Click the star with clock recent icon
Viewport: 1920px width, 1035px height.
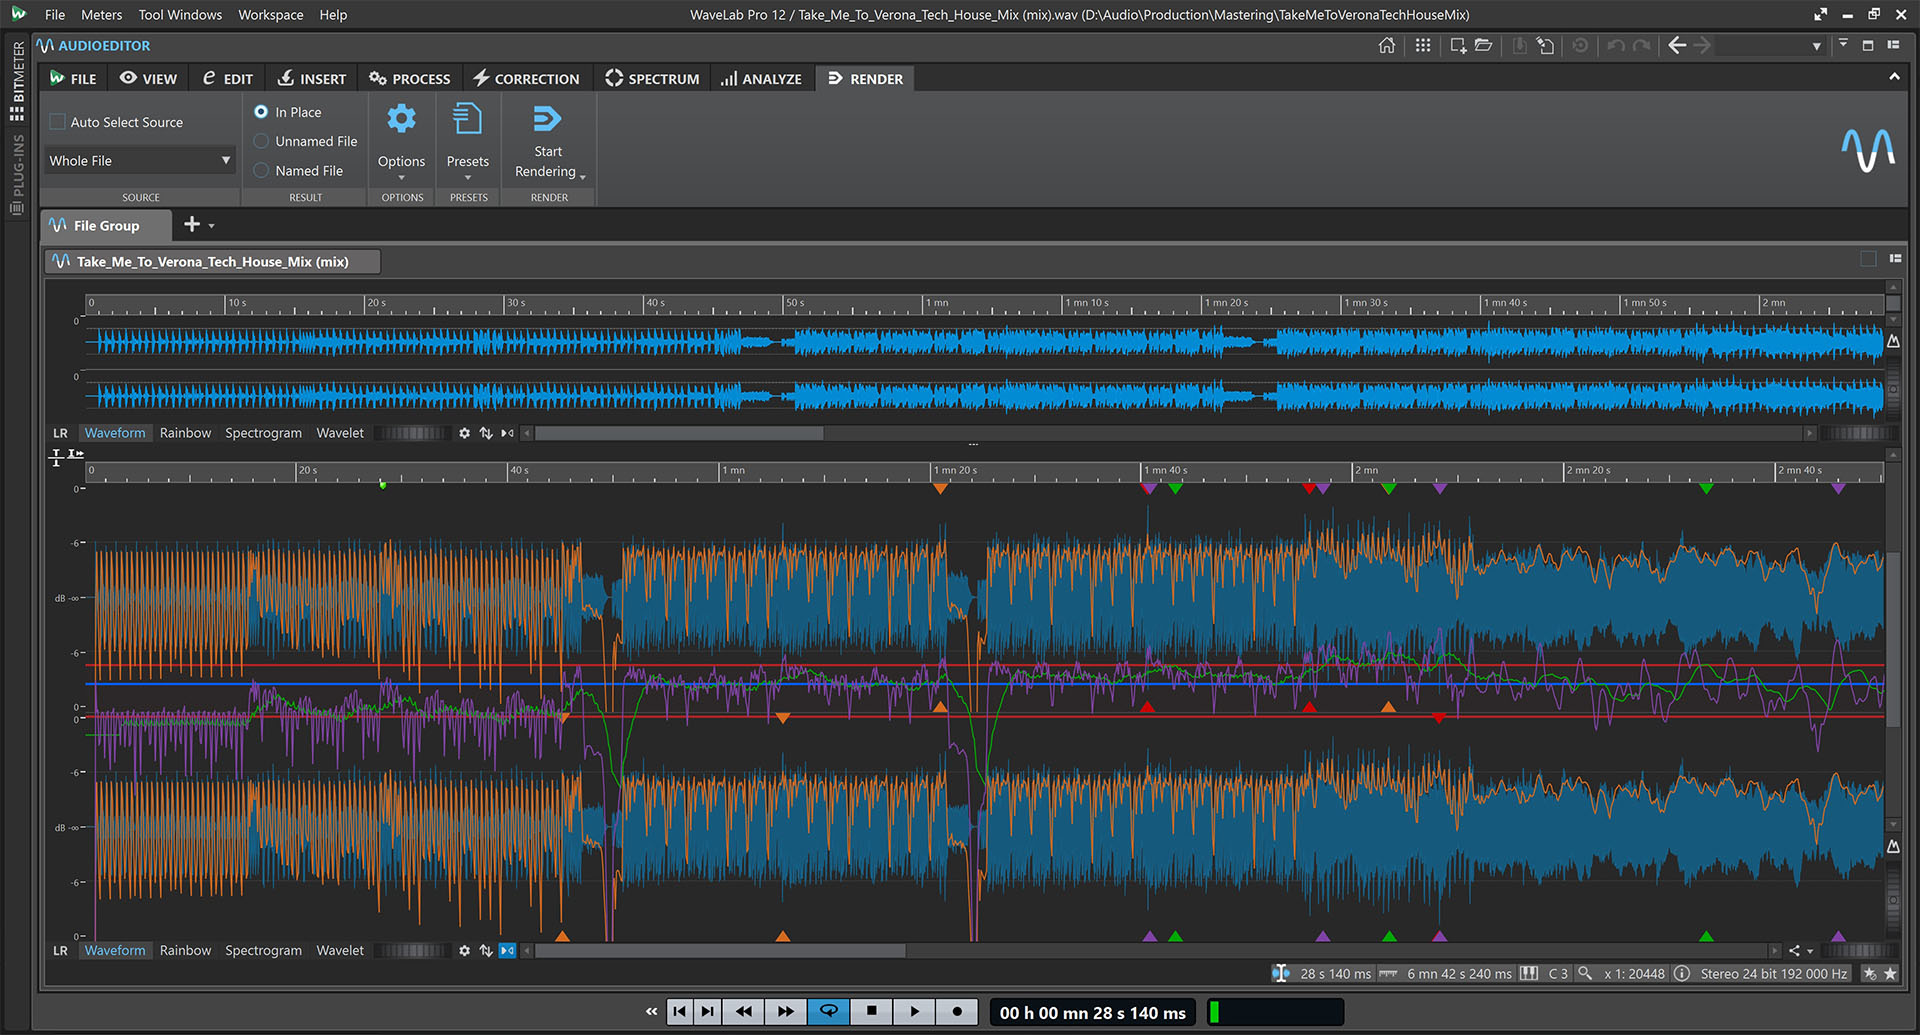coord(1870,973)
